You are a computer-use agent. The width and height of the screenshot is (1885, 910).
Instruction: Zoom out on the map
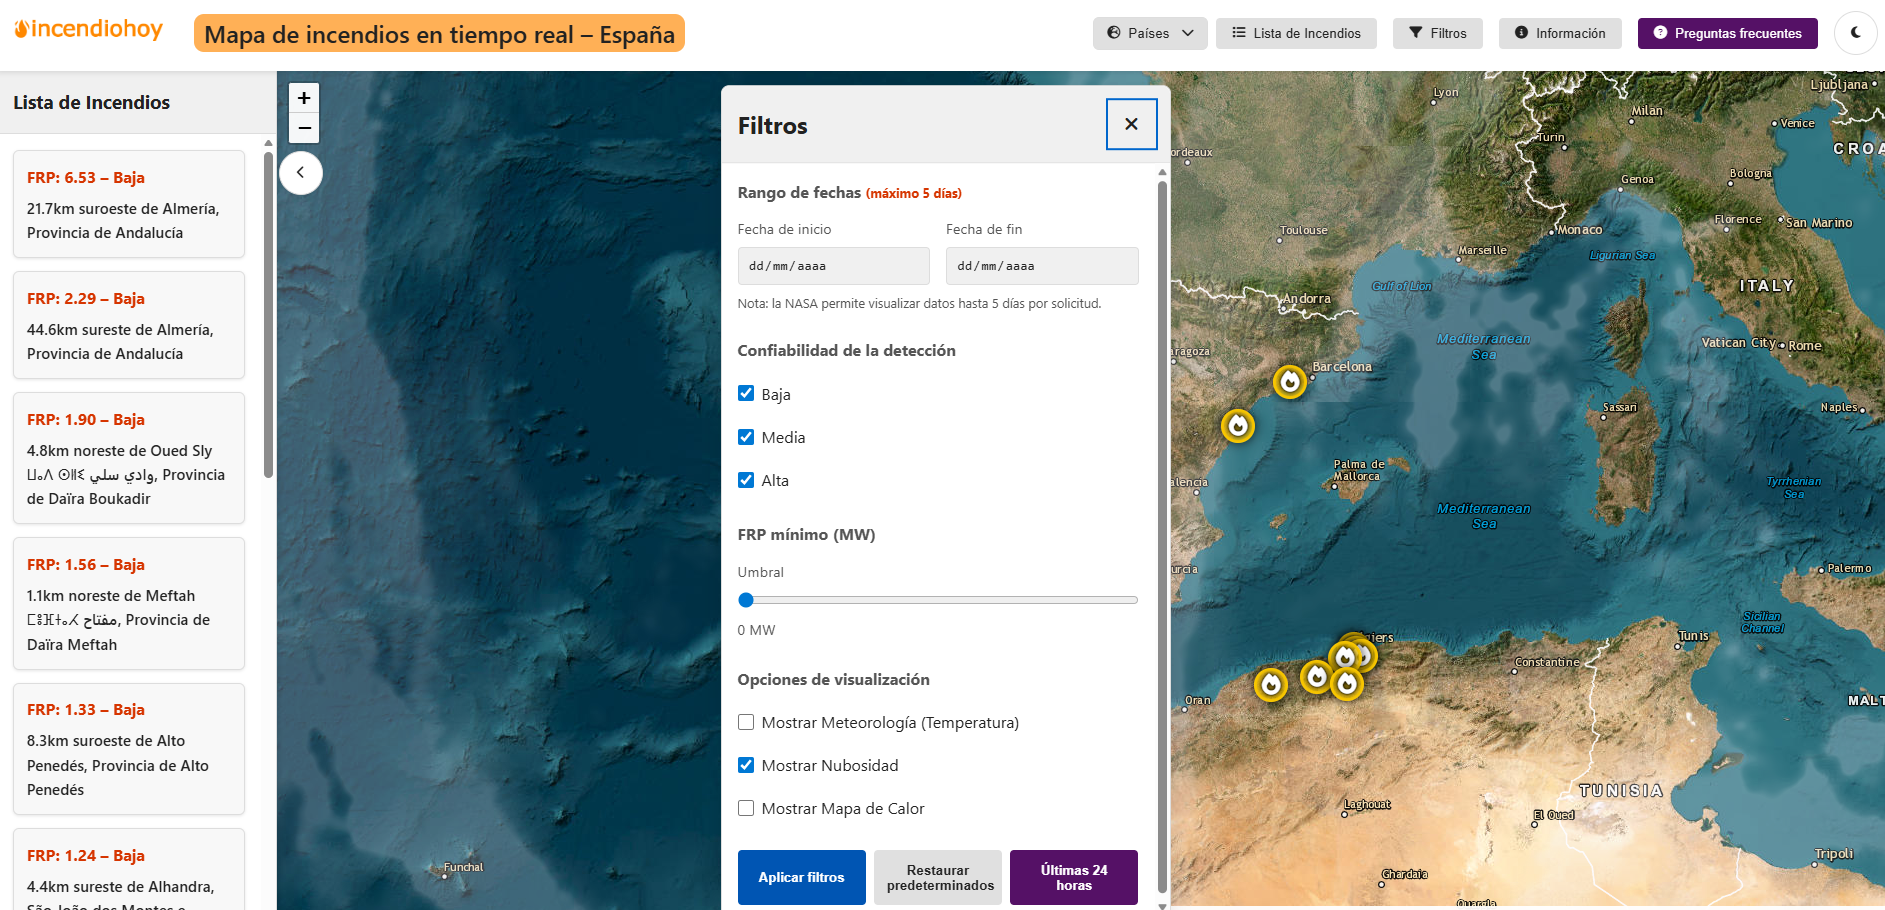tap(304, 128)
